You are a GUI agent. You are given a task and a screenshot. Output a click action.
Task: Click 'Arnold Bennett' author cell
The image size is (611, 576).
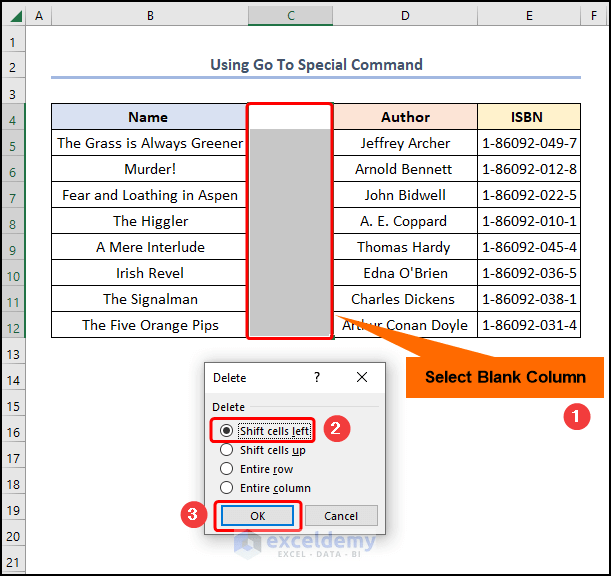(405, 169)
